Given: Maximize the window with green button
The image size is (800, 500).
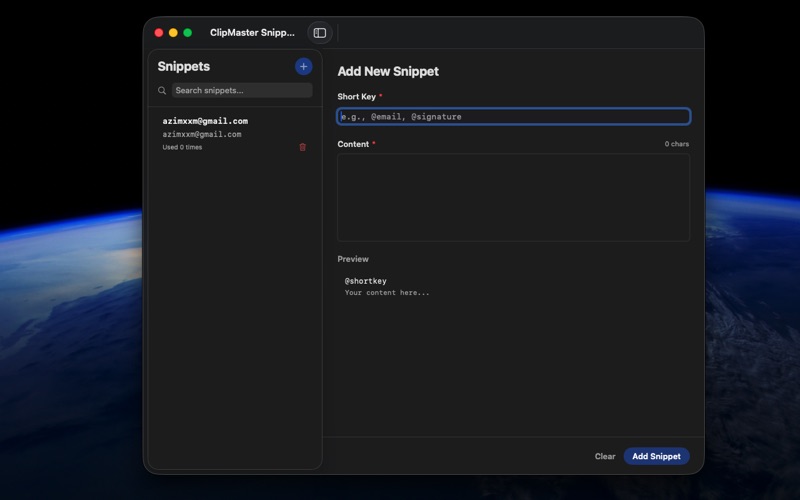Looking at the screenshot, I should [x=187, y=33].
